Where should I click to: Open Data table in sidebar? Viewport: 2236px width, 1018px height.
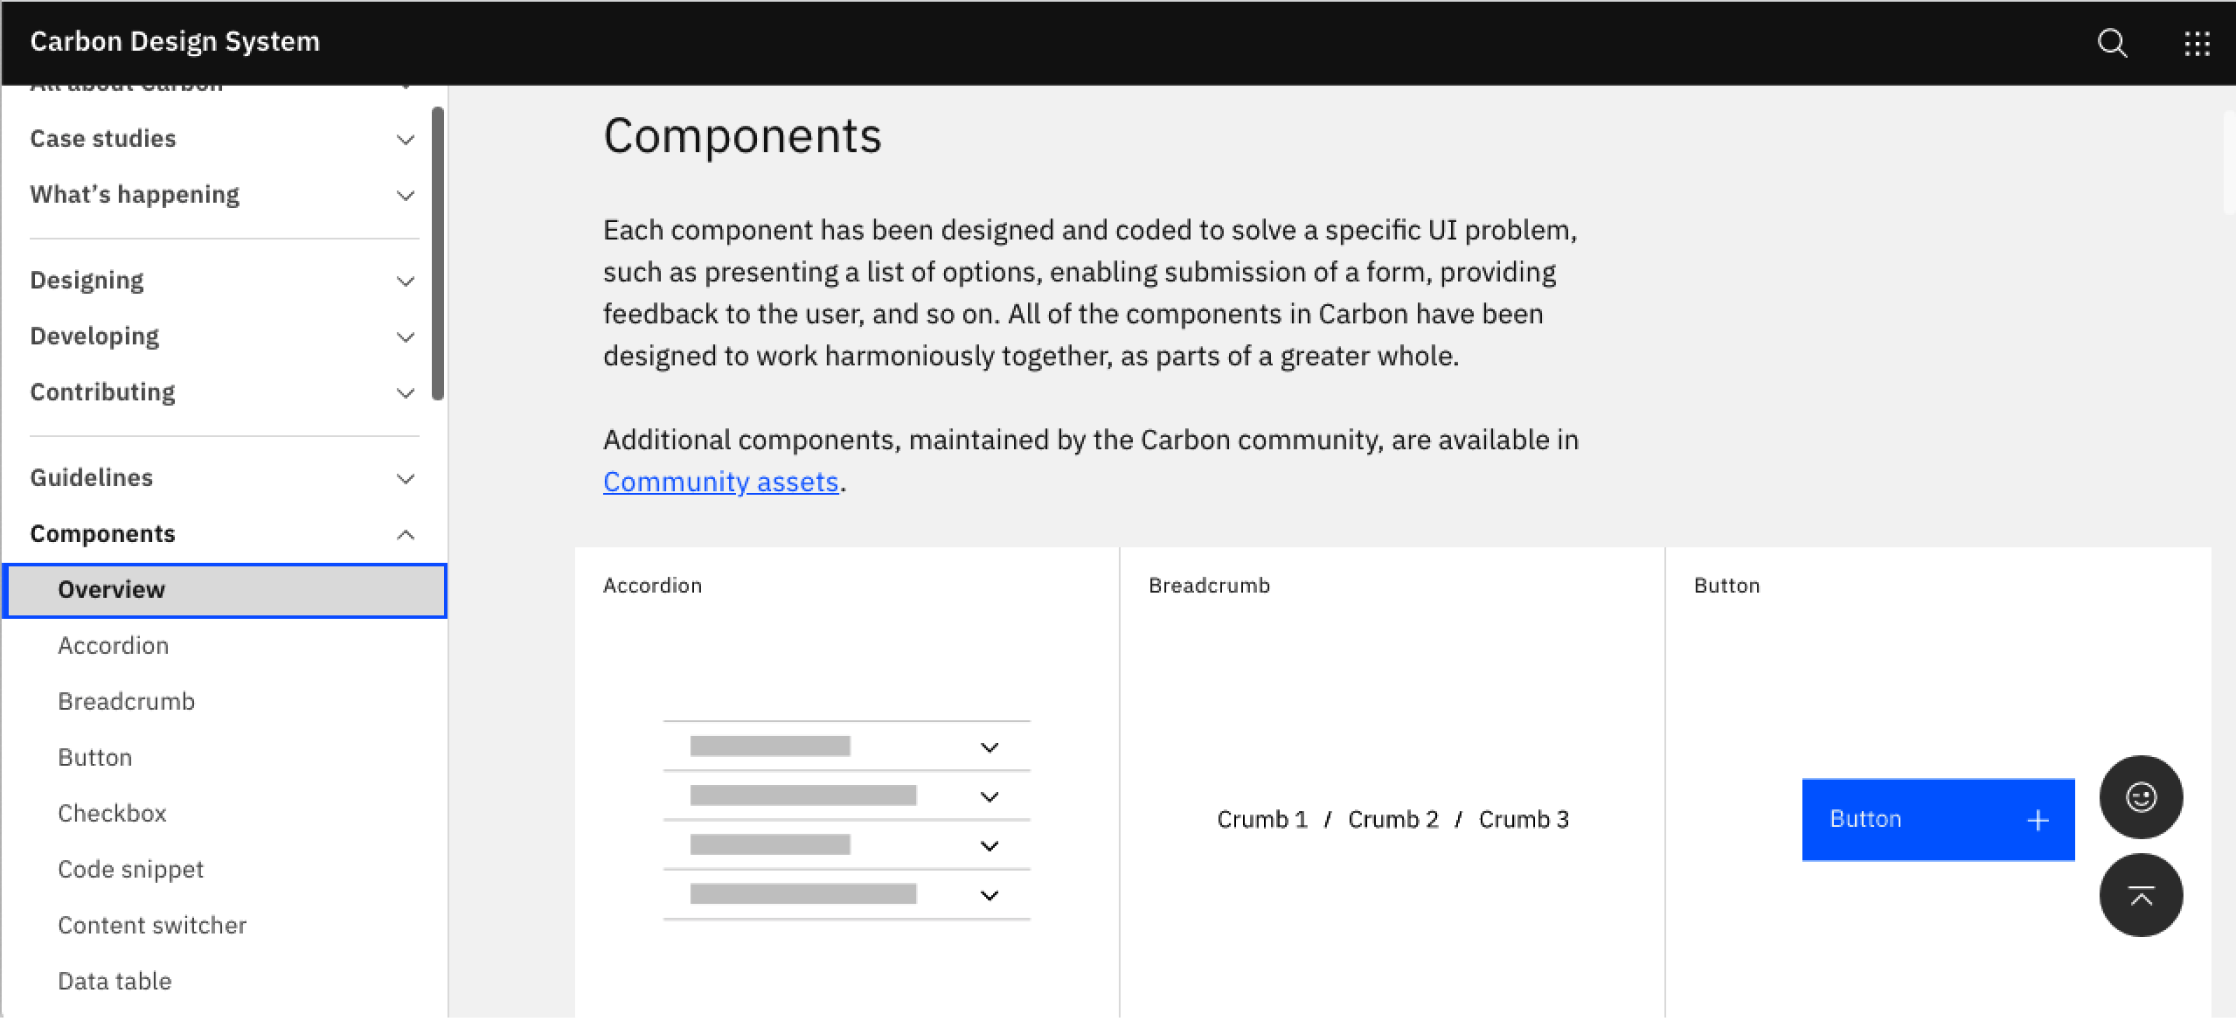115,982
